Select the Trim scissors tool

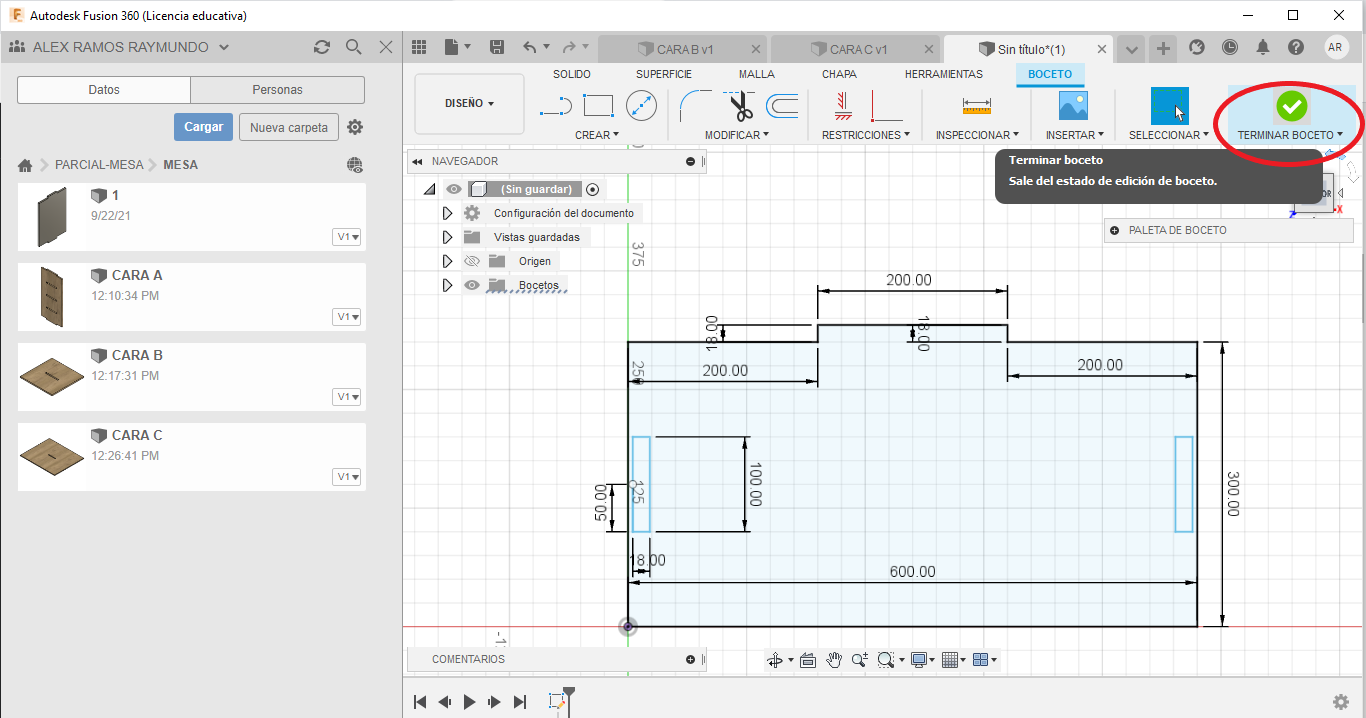[740, 105]
